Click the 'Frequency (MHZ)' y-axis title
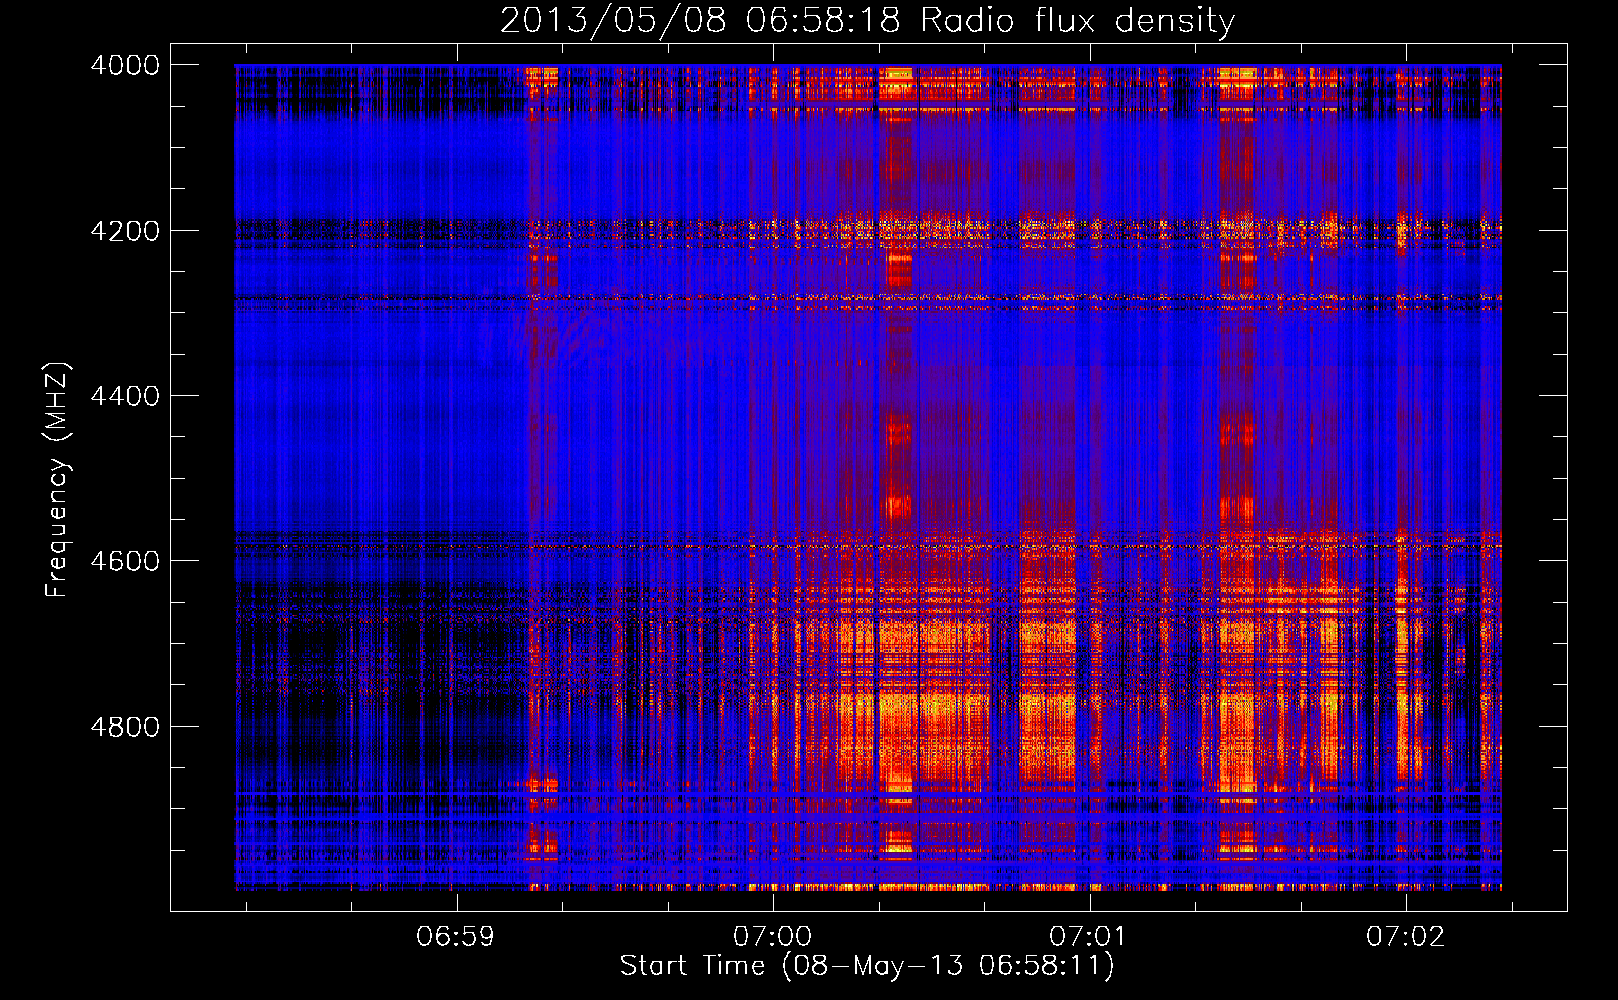The image size is (1618, 1000). [x=58, y=480]
